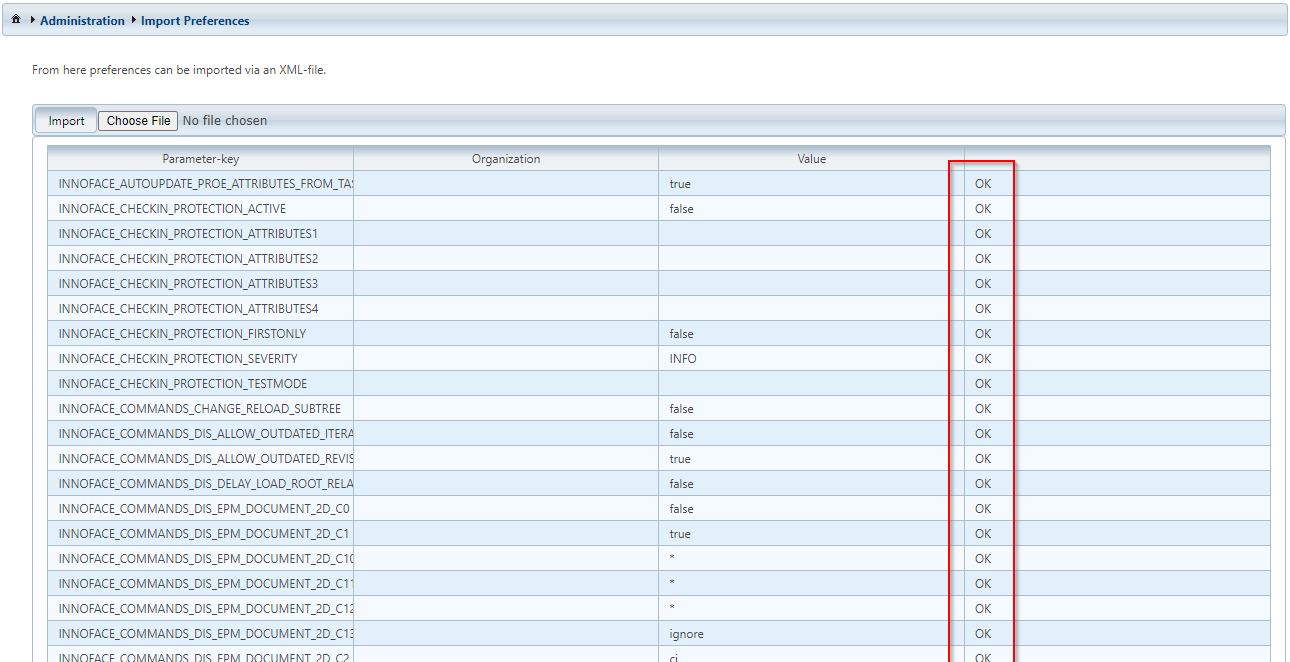The image size is (1290, 662).
Task: Click the INFO value cell
Action: pyautogui.click(x=683, y=359)
